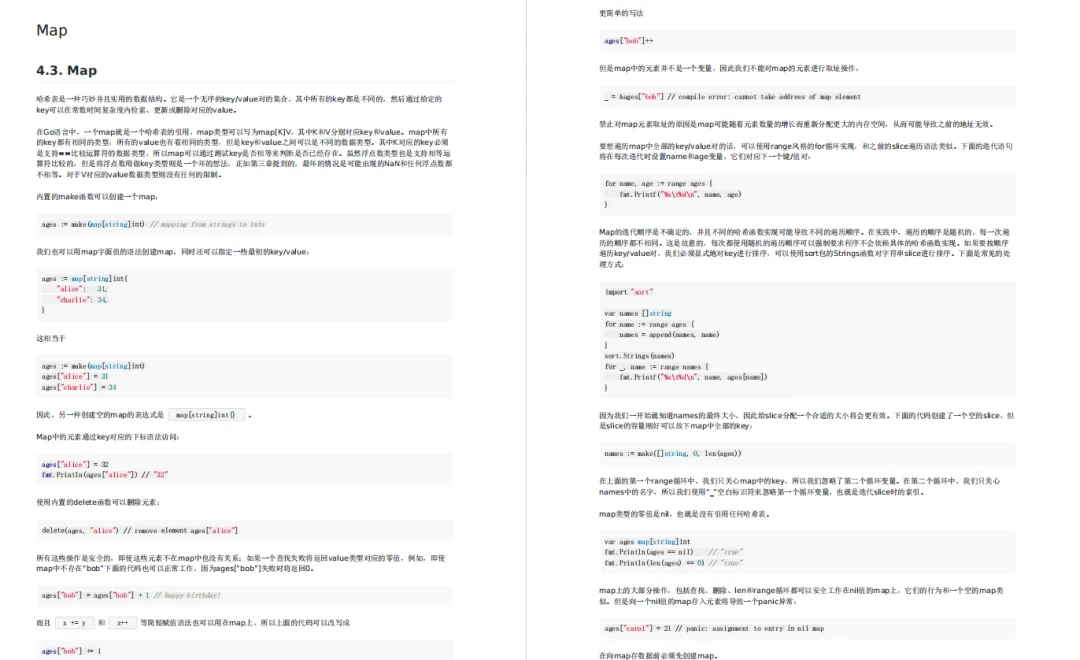The height and width of the screenshot is (660, 1080).
Task: Click code line "names := make([]string, 0, len(ages))"
Action: coord(673,454)
